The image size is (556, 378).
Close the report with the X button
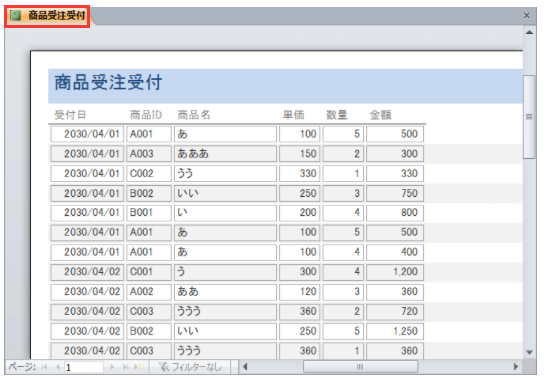point(527,15)
